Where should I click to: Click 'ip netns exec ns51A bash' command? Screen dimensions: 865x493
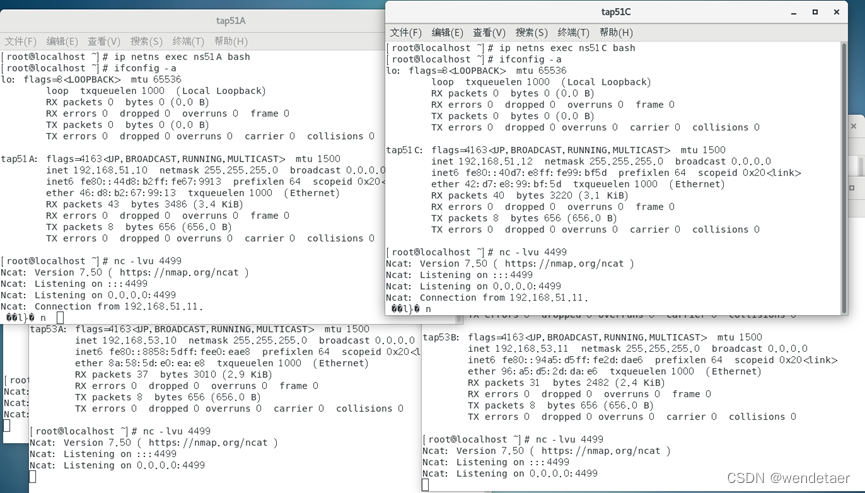click(182, 57)
